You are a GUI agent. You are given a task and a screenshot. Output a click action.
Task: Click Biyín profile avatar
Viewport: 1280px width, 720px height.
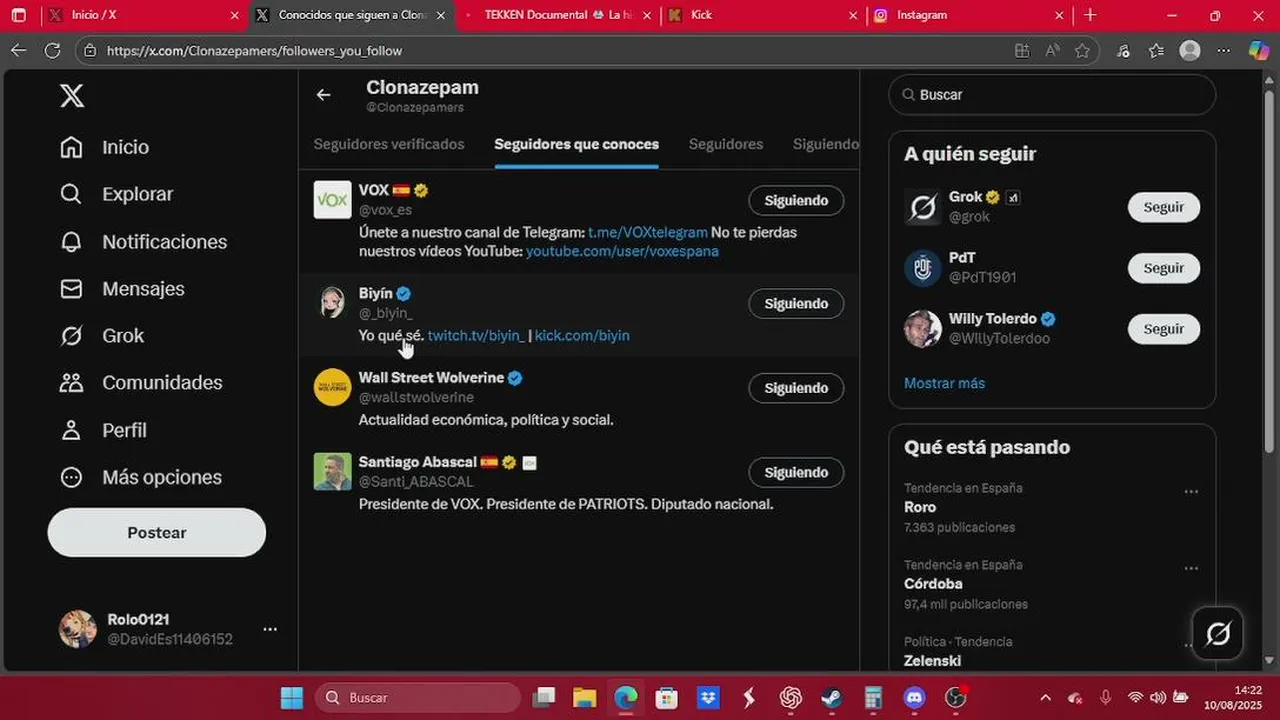333,303
